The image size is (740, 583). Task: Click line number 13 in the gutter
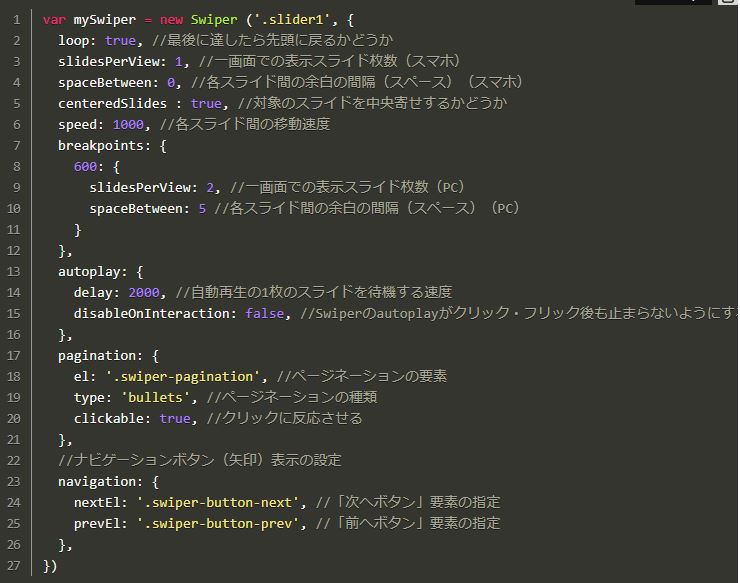[13, 271]
